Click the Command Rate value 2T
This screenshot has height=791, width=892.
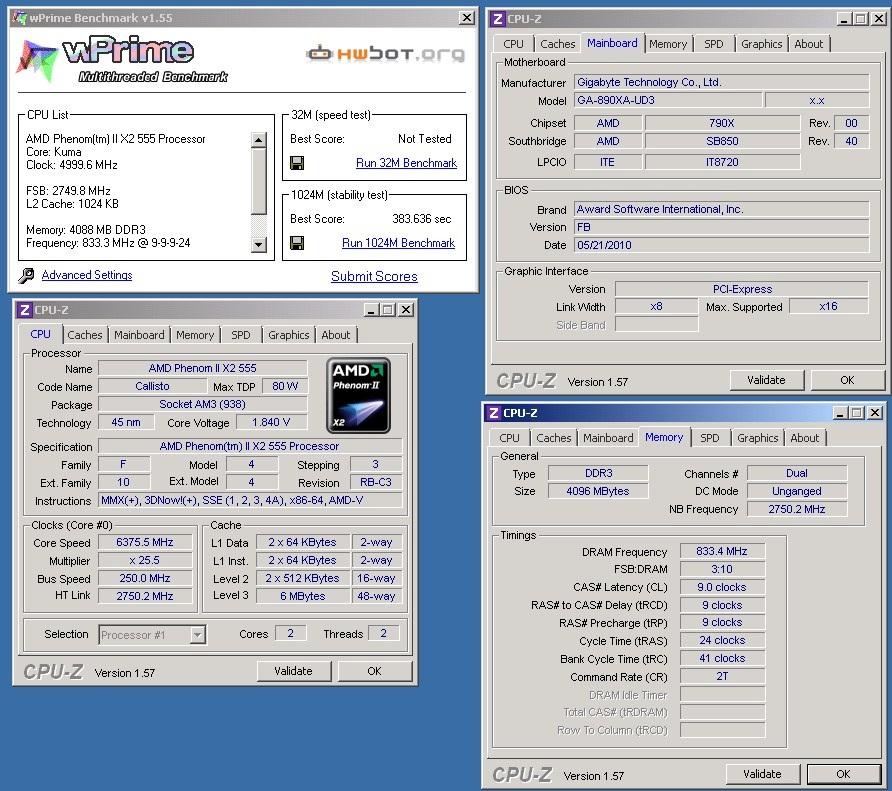pos(722,676)
